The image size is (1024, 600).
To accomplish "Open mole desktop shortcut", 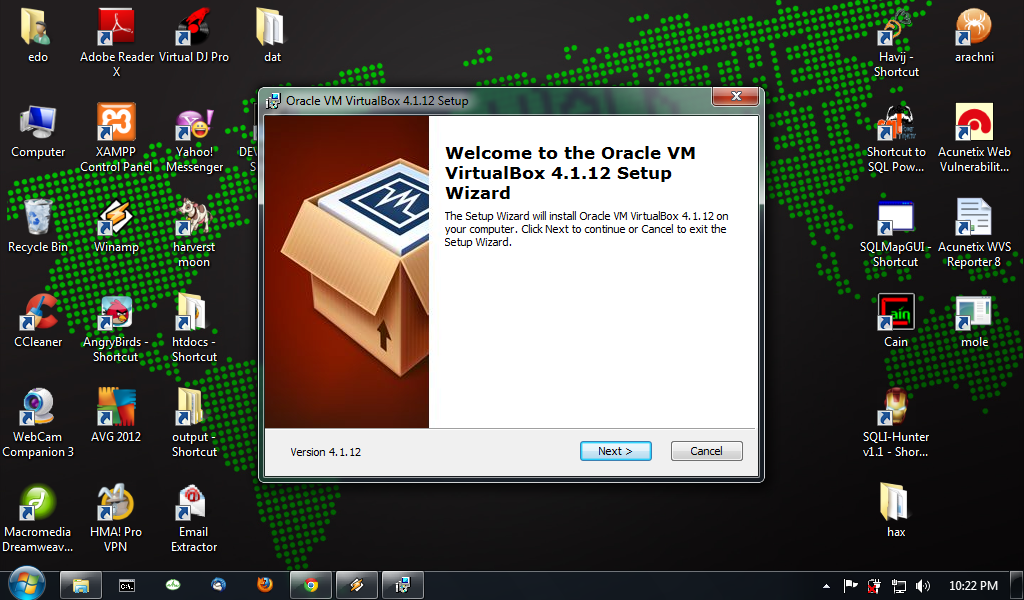I will click(x=974, y=321).
